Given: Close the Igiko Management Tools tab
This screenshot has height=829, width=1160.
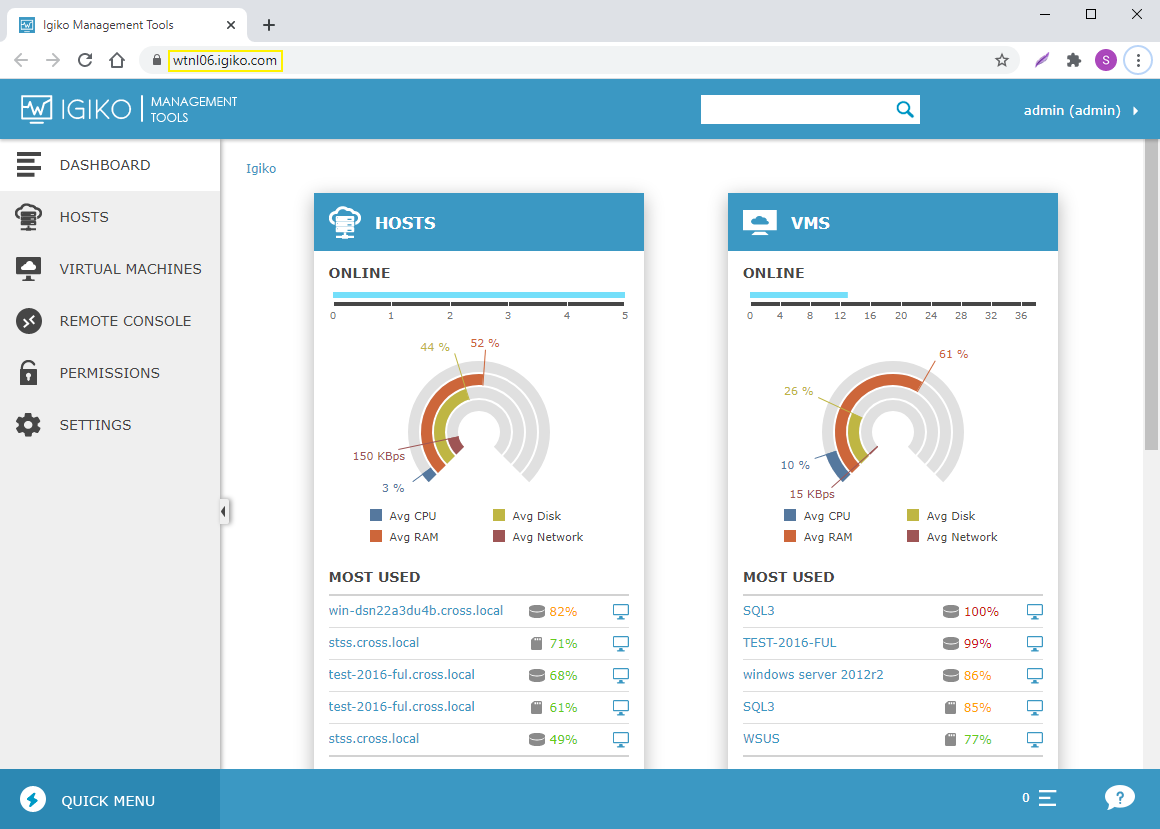Looking at the screenshot, I should [231, 25].
